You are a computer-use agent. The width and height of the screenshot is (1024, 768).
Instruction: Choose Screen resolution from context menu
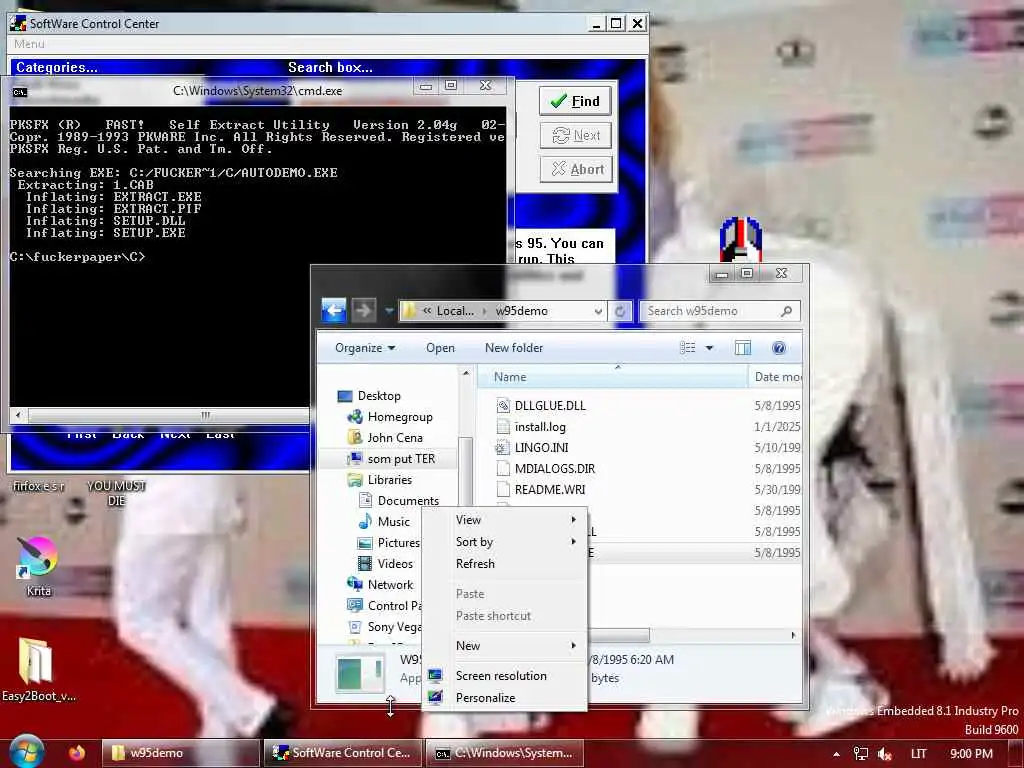pyautogui.click(x=505, y=676)
